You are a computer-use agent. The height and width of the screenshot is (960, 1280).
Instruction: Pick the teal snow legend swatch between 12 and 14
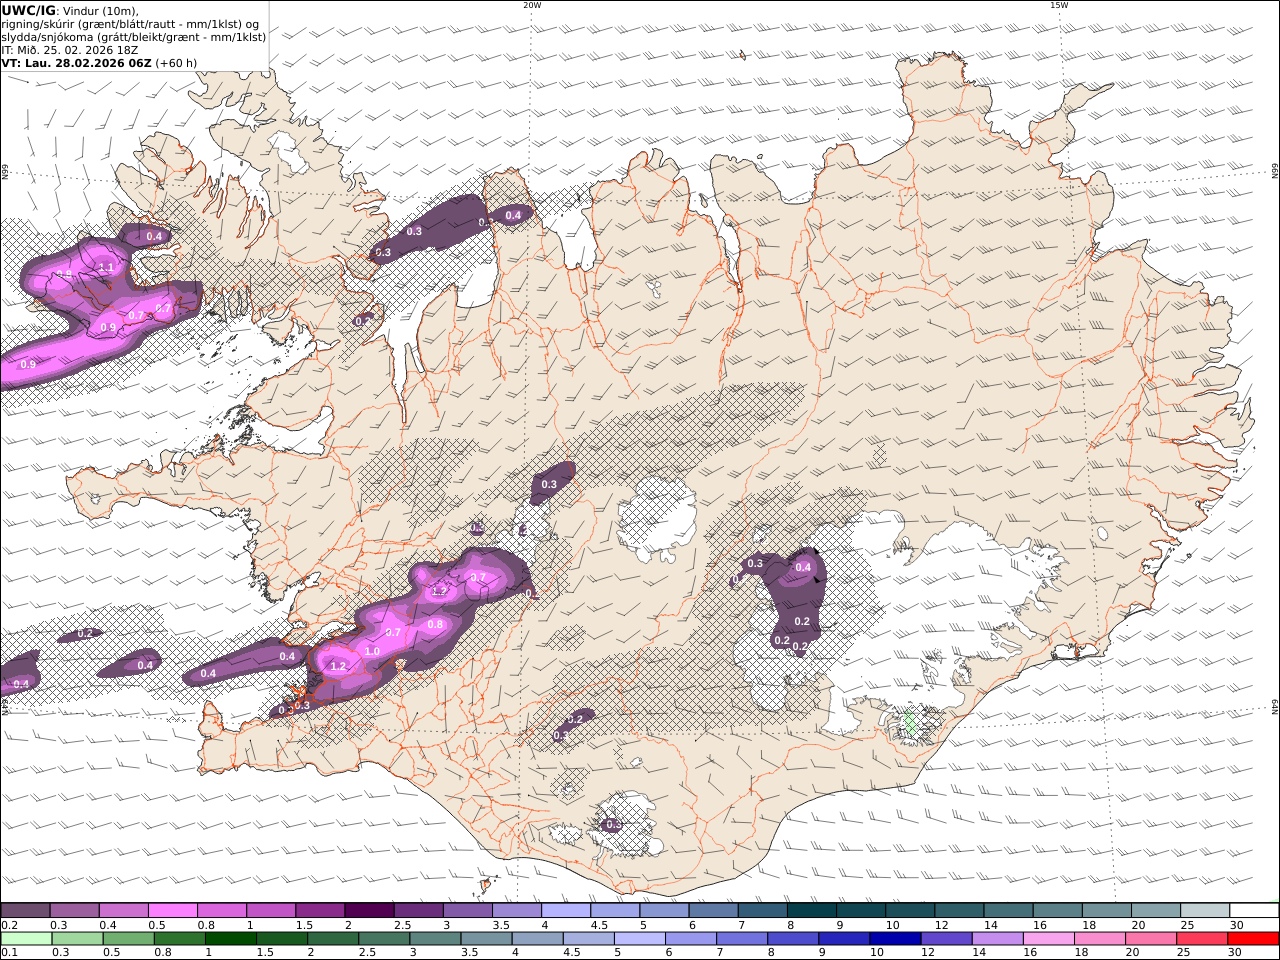[x=960, y=910]
